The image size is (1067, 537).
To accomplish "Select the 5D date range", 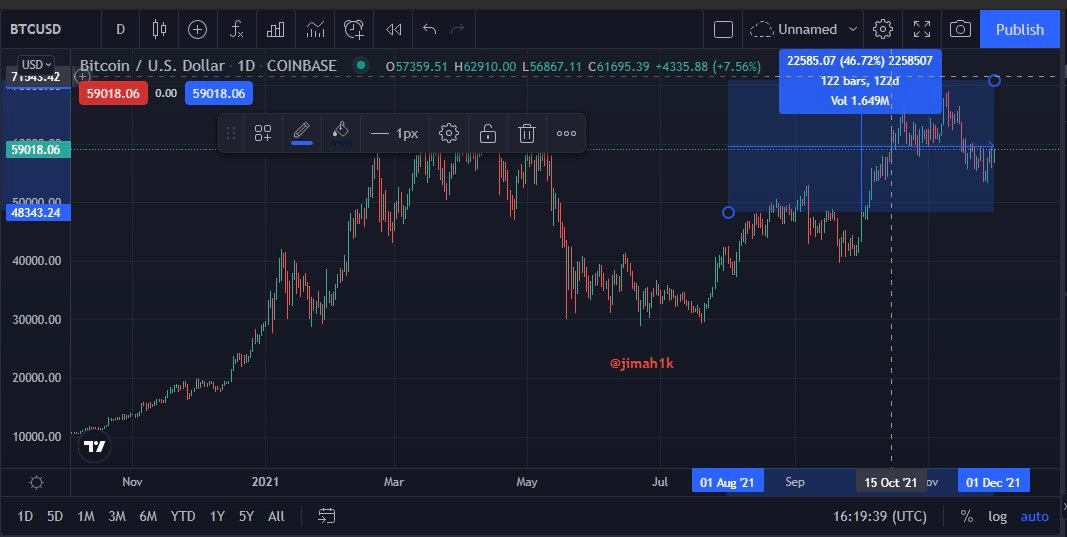I will tap(55, 517).
